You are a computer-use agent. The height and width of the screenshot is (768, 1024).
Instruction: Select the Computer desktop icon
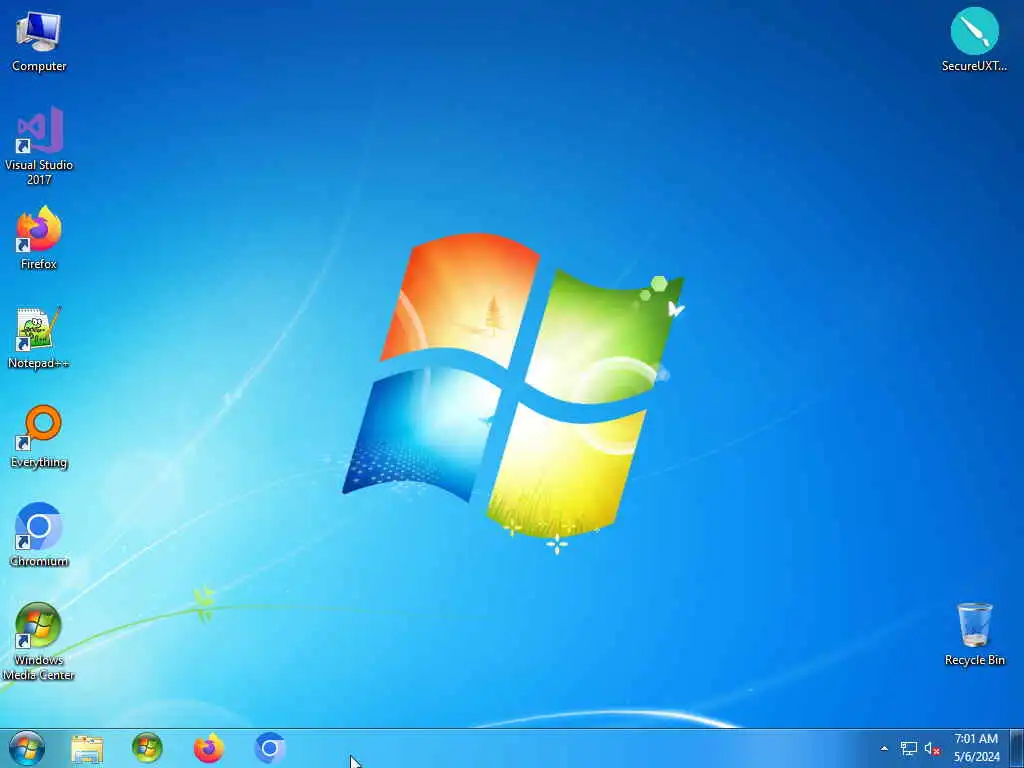(x=39, y=41)
